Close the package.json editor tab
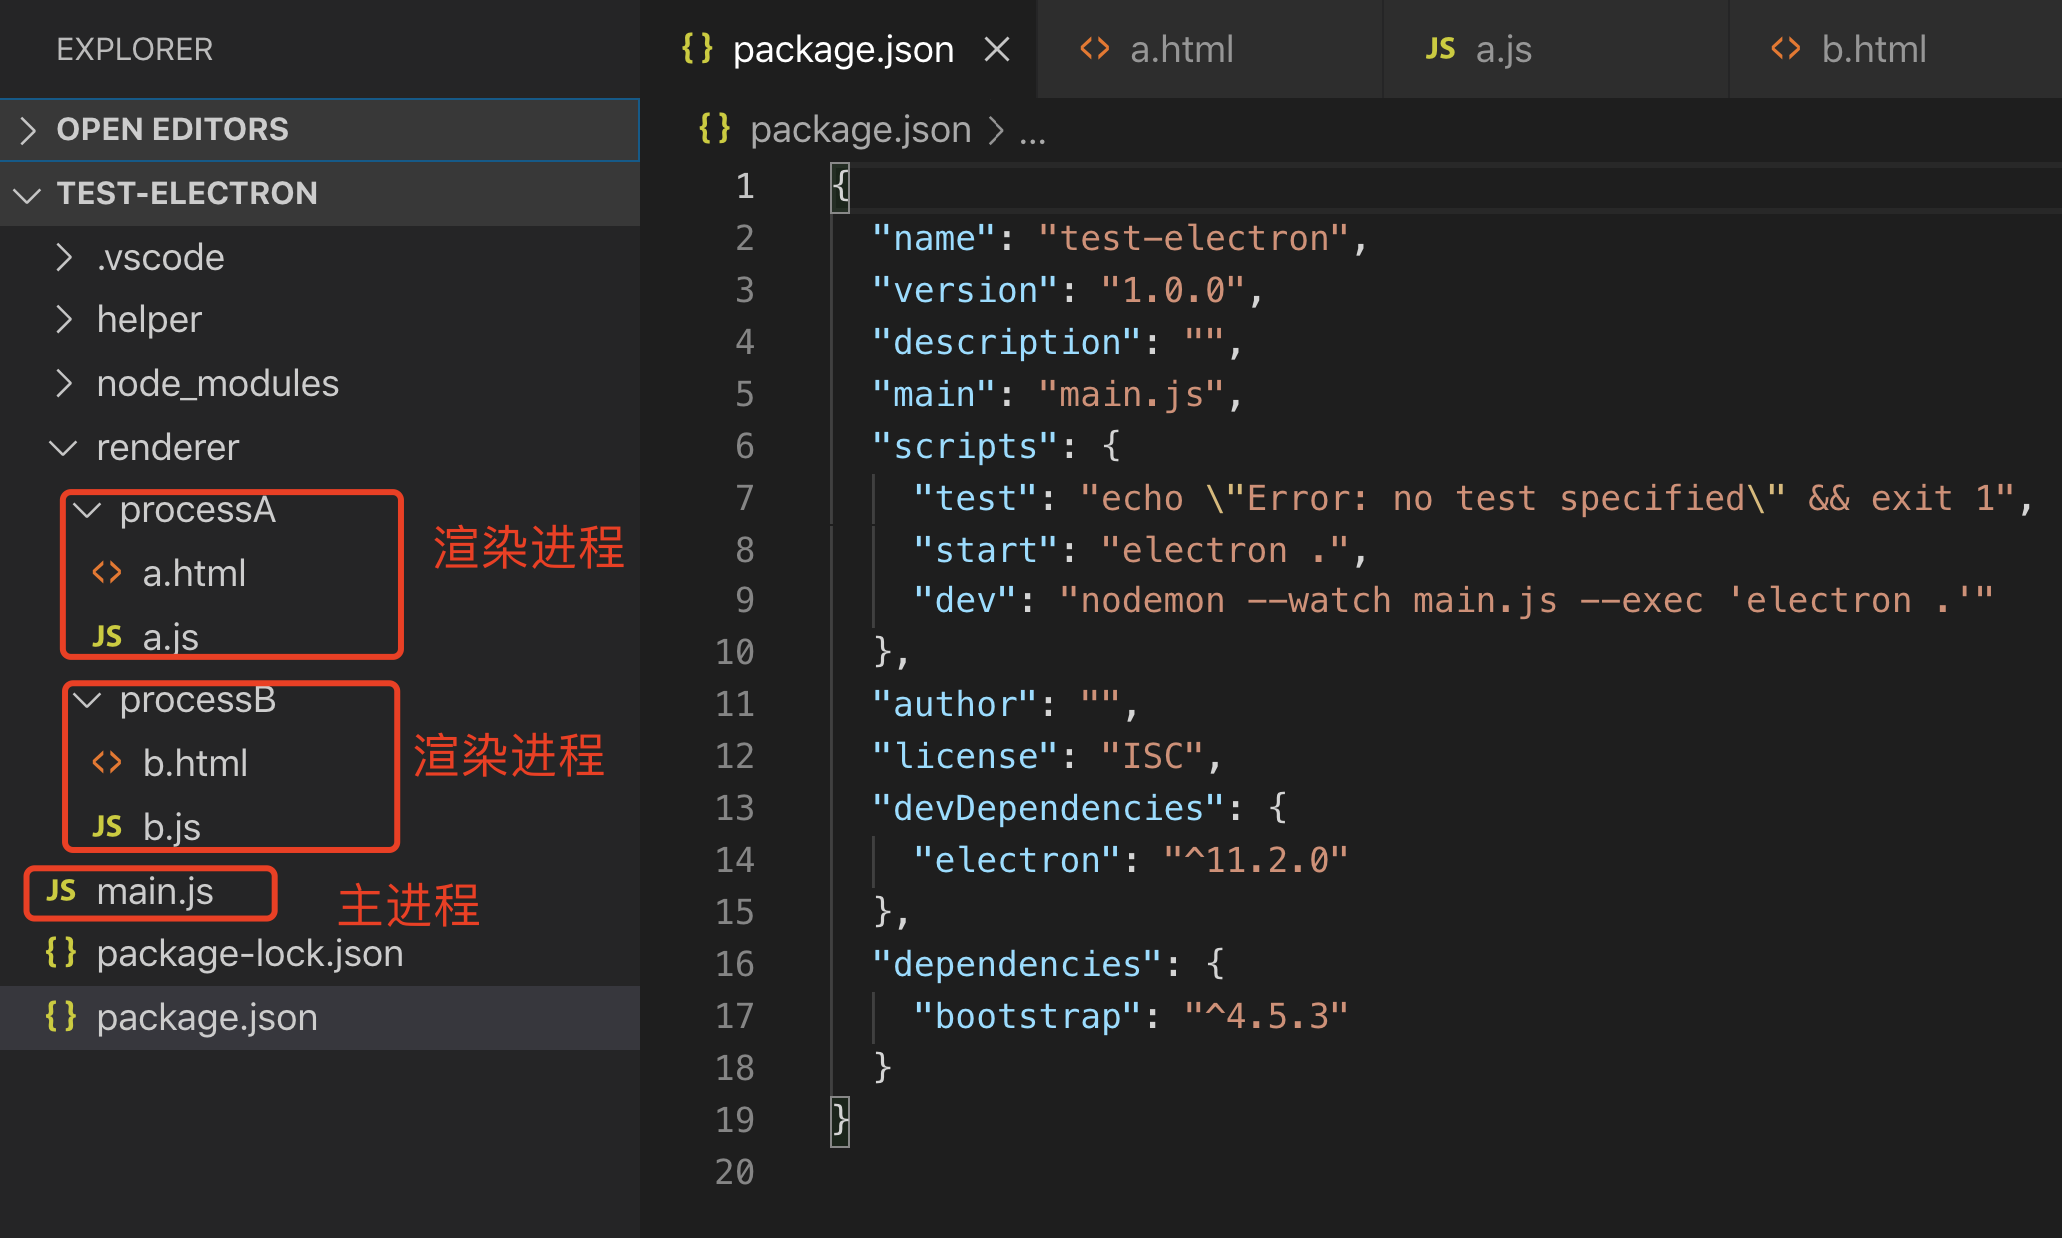Viewport: 2062px width, 1238px height. point(997,49)
